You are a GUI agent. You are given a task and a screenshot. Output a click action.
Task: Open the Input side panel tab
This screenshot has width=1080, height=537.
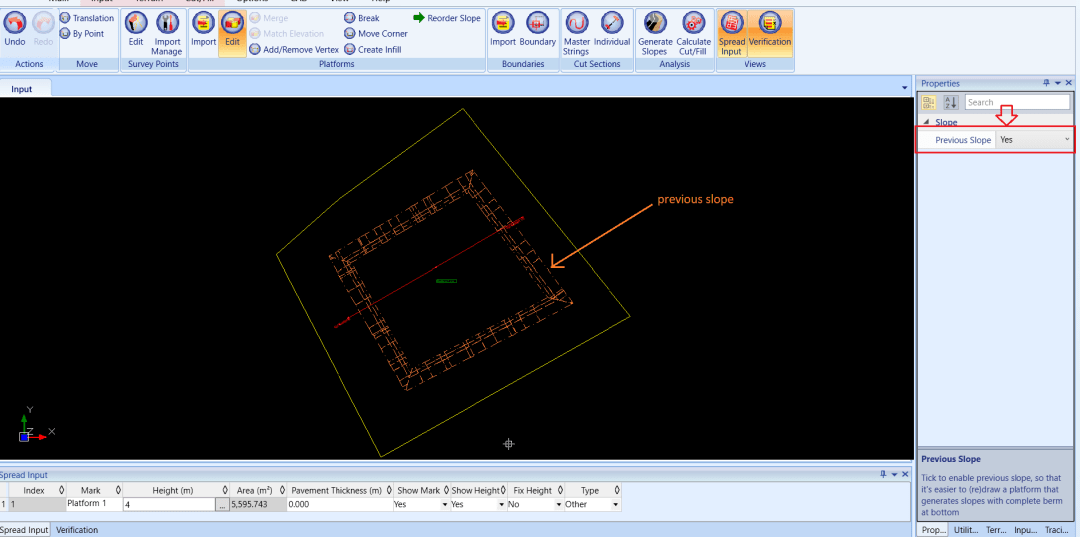pos(1025,530)
